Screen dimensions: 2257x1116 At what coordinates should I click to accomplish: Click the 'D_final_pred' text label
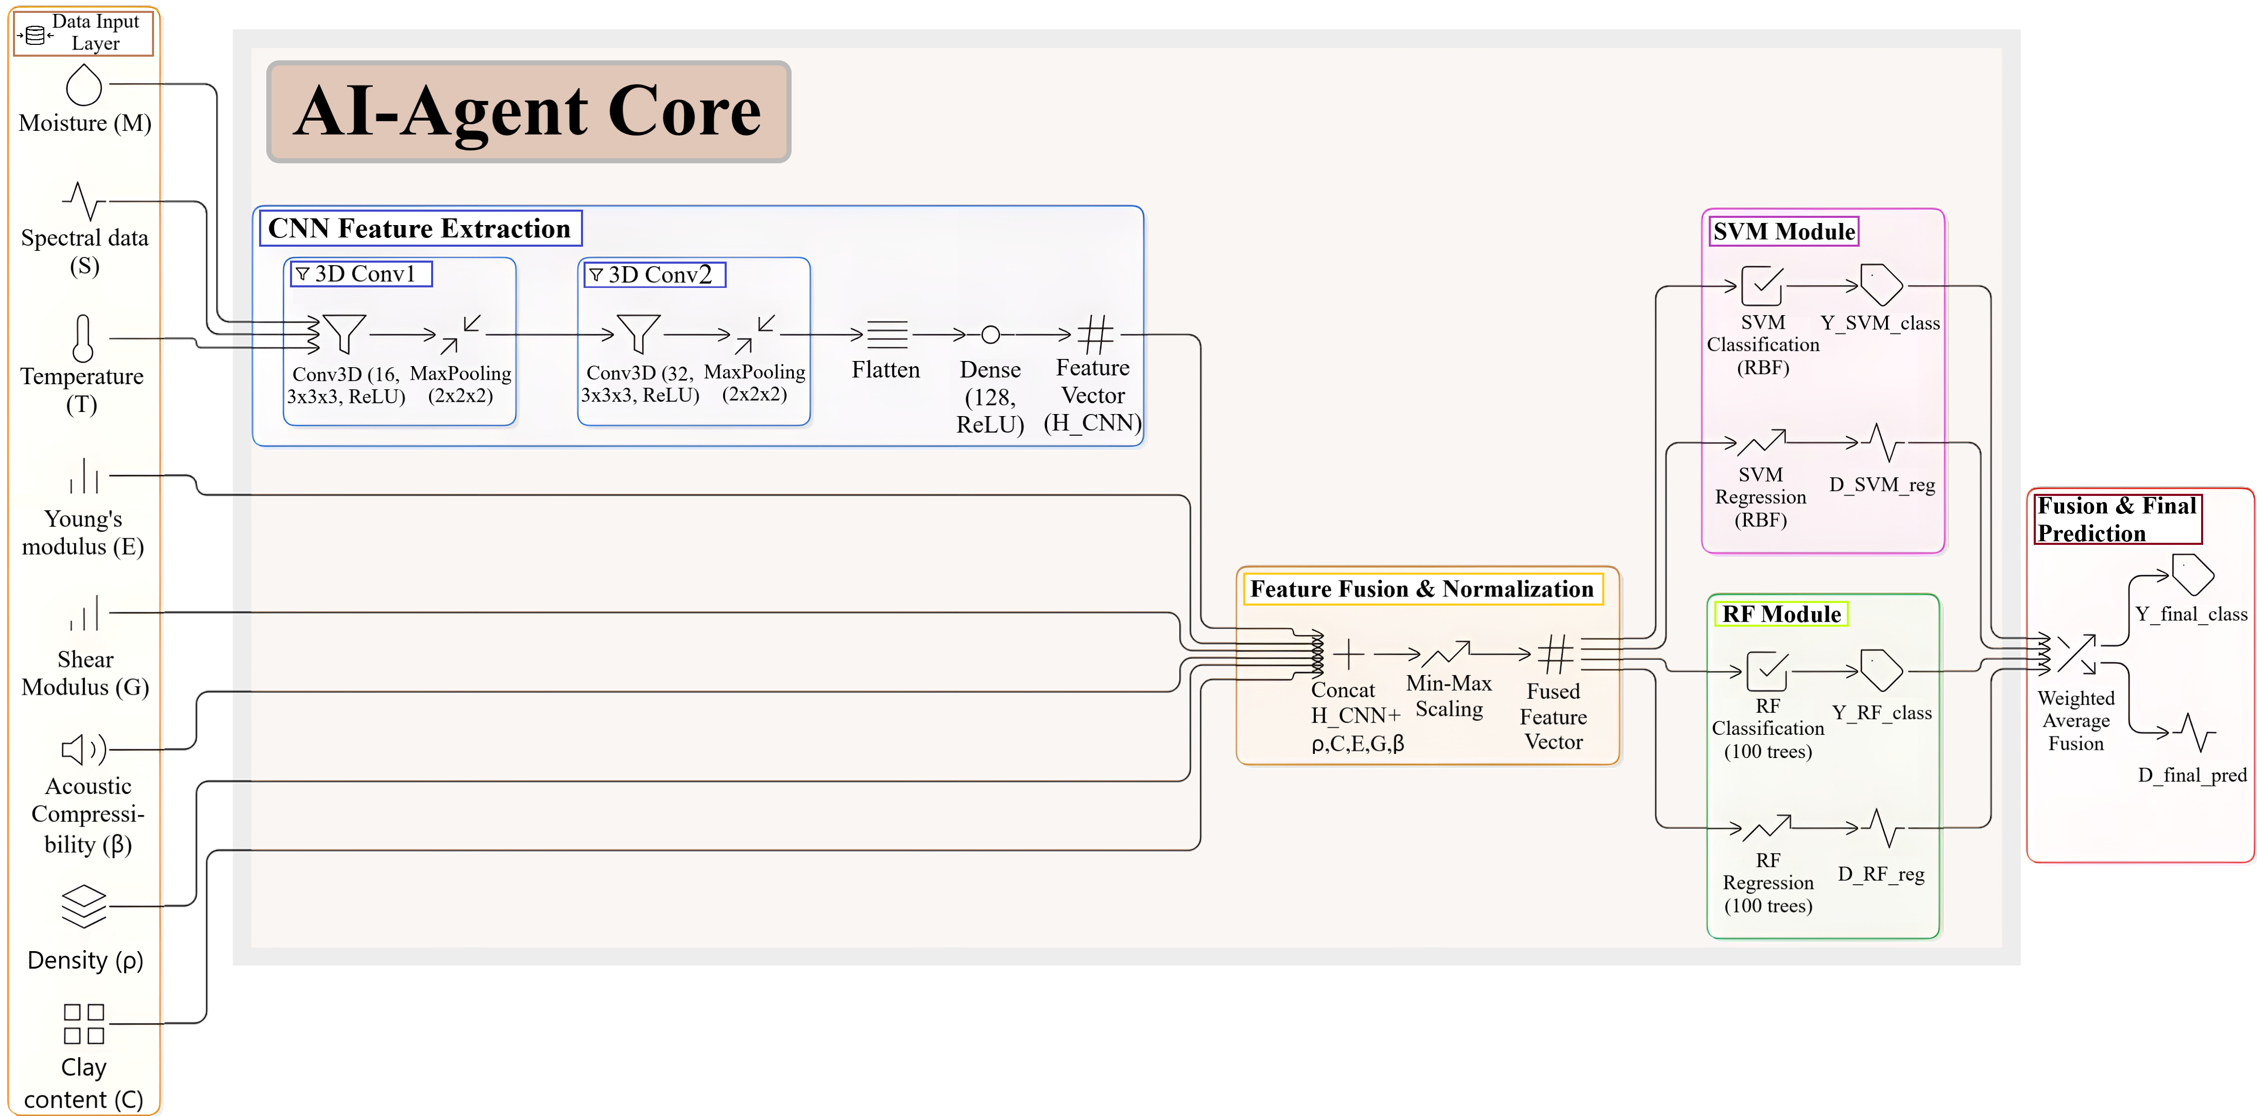pyautogui.click(x=2192, y=776)
